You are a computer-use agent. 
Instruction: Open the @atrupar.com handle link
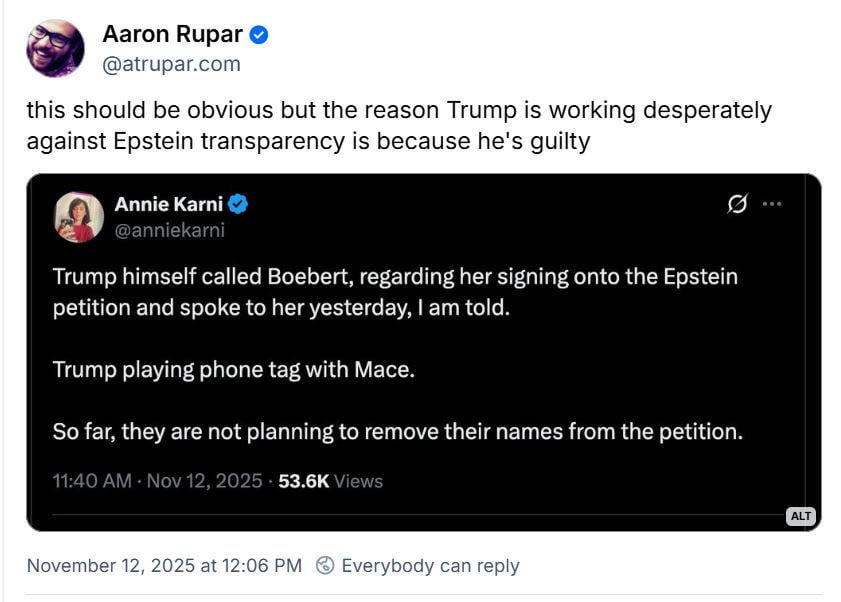click(171, 64)
